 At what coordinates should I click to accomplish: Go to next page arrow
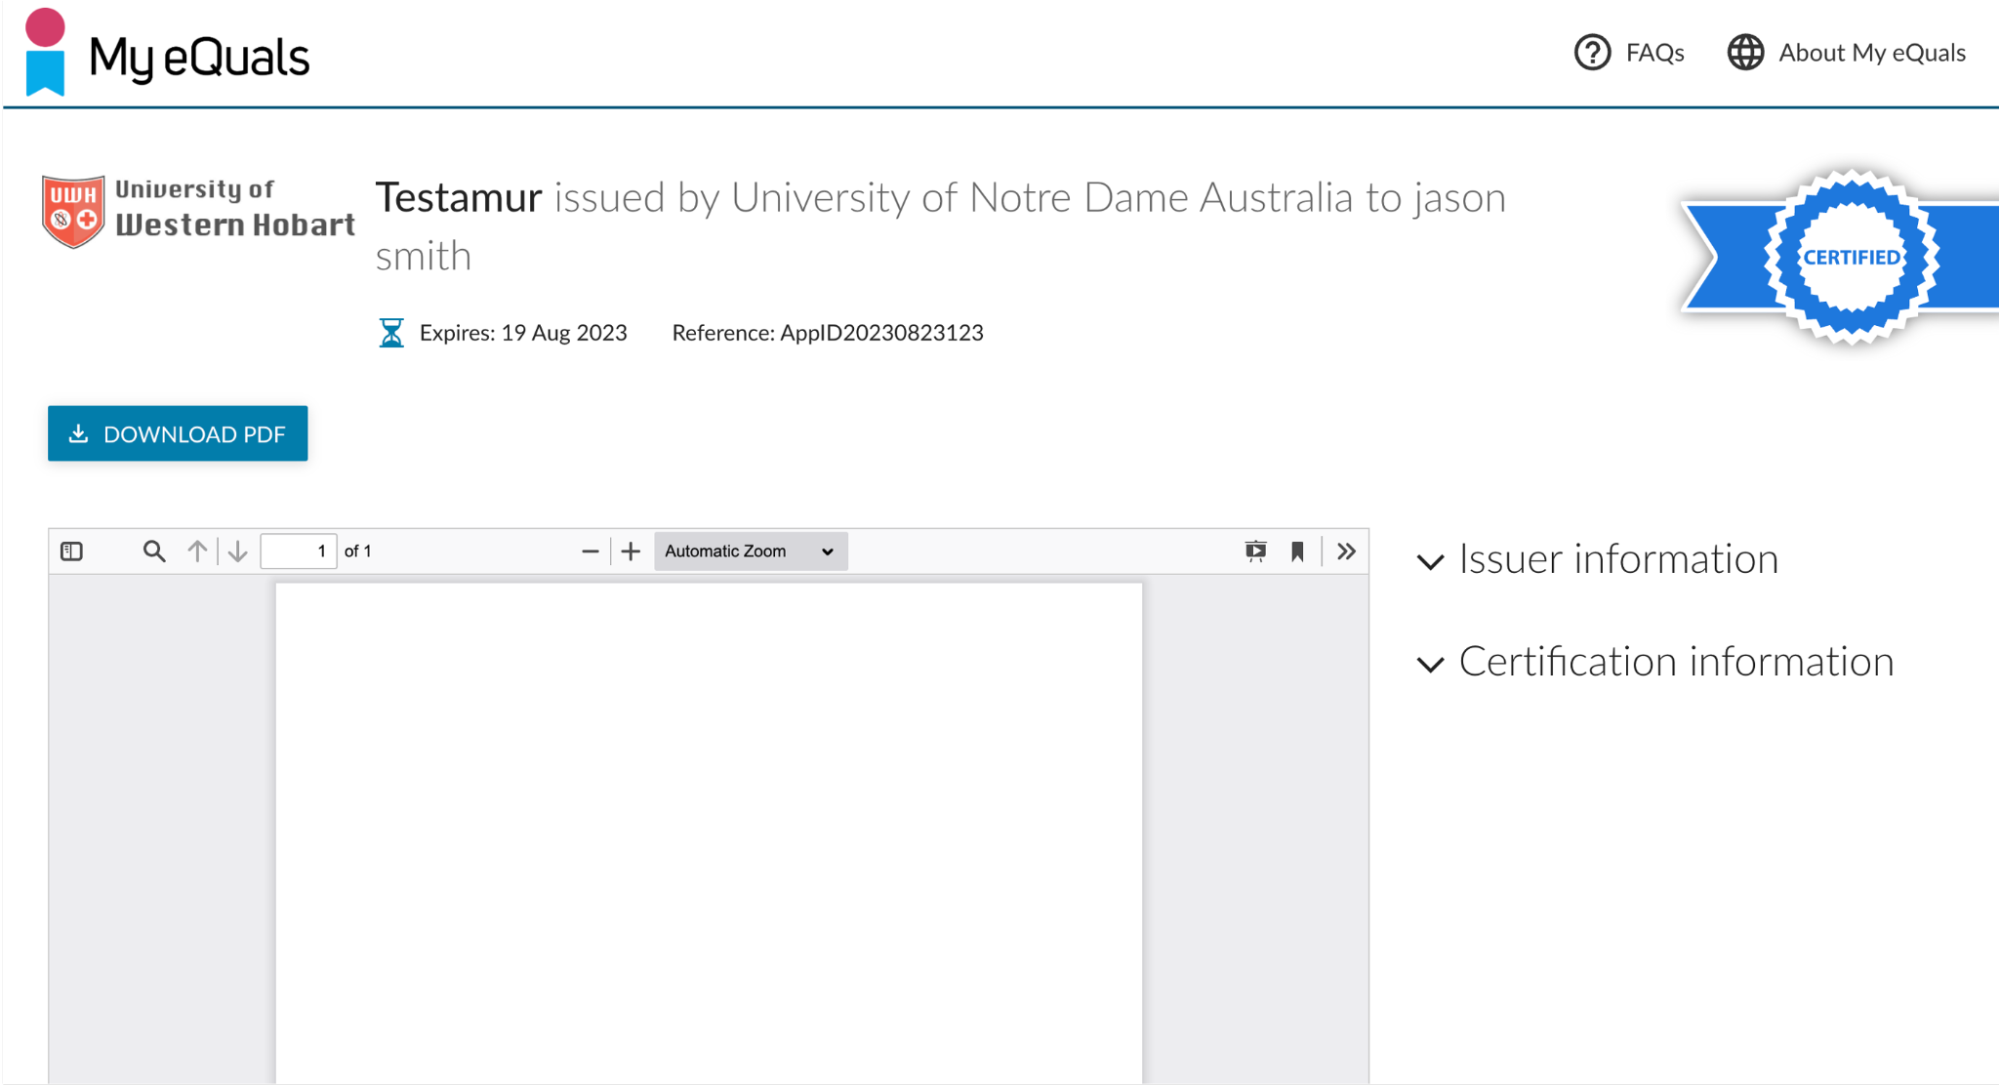pyautogui.click(x=238, y=551)
